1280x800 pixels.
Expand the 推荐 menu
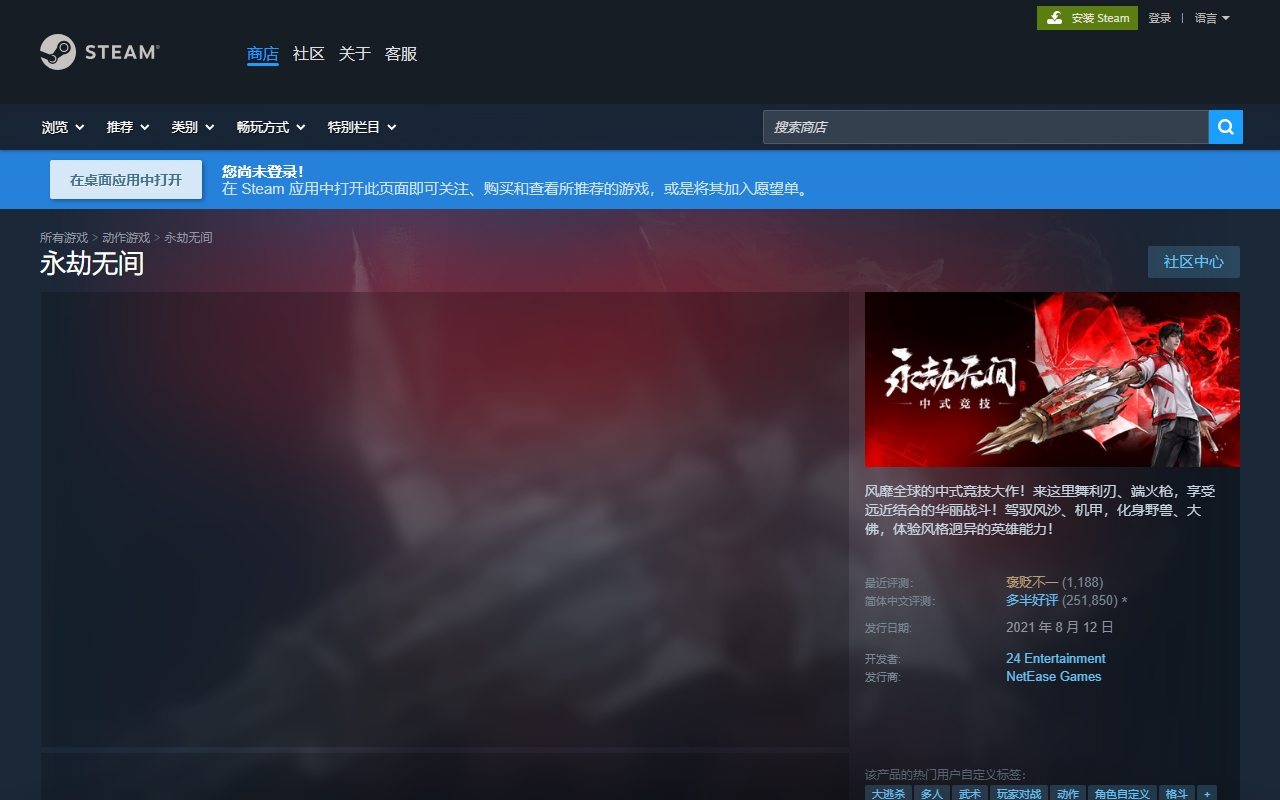(x=128, y=127)
